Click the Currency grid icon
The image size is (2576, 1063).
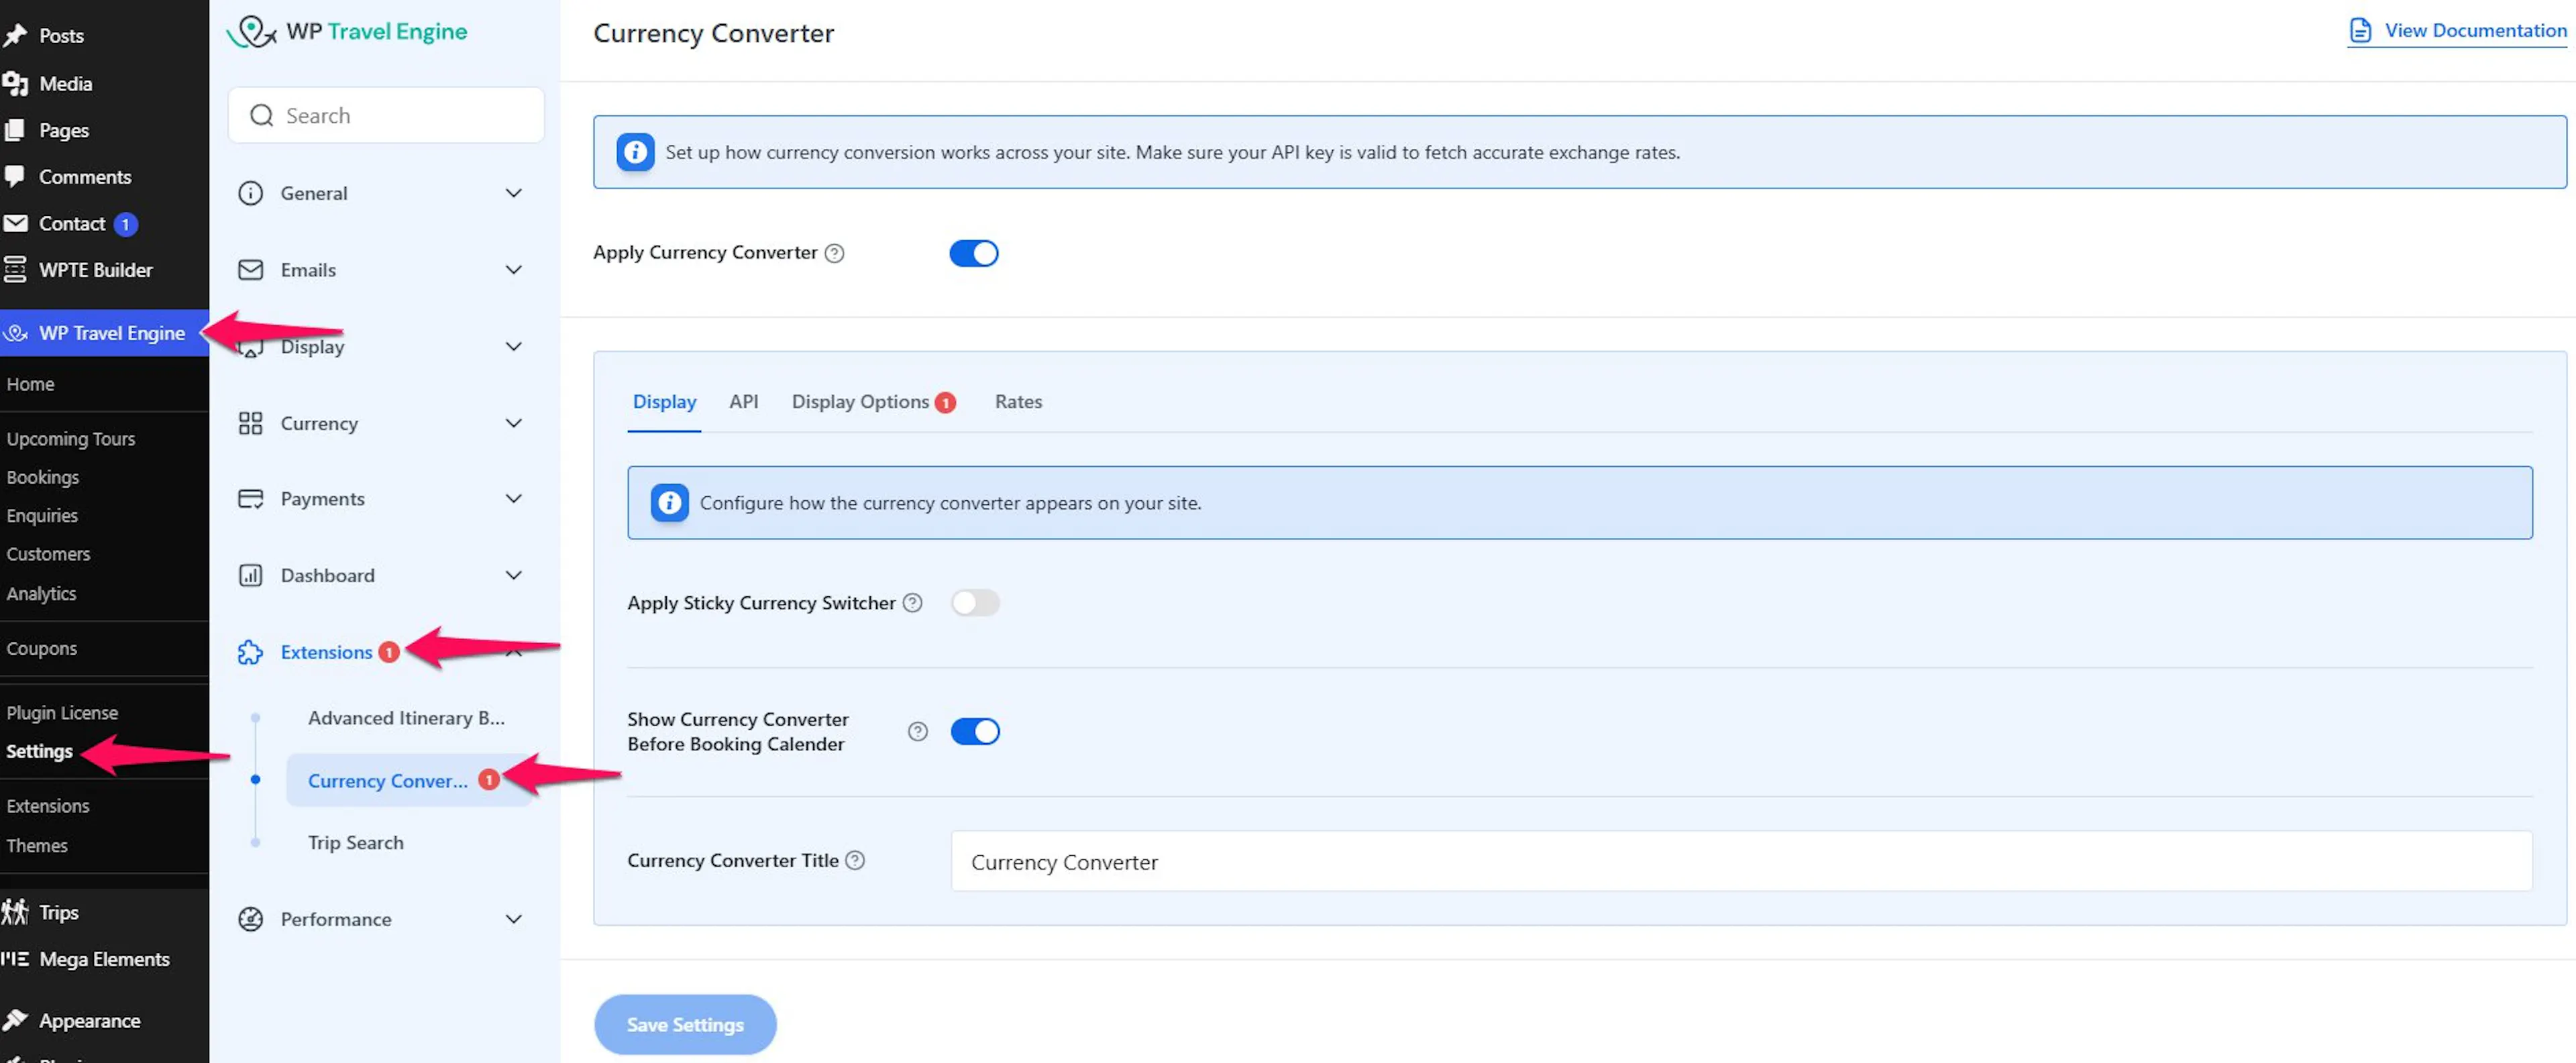coord(250,423)
